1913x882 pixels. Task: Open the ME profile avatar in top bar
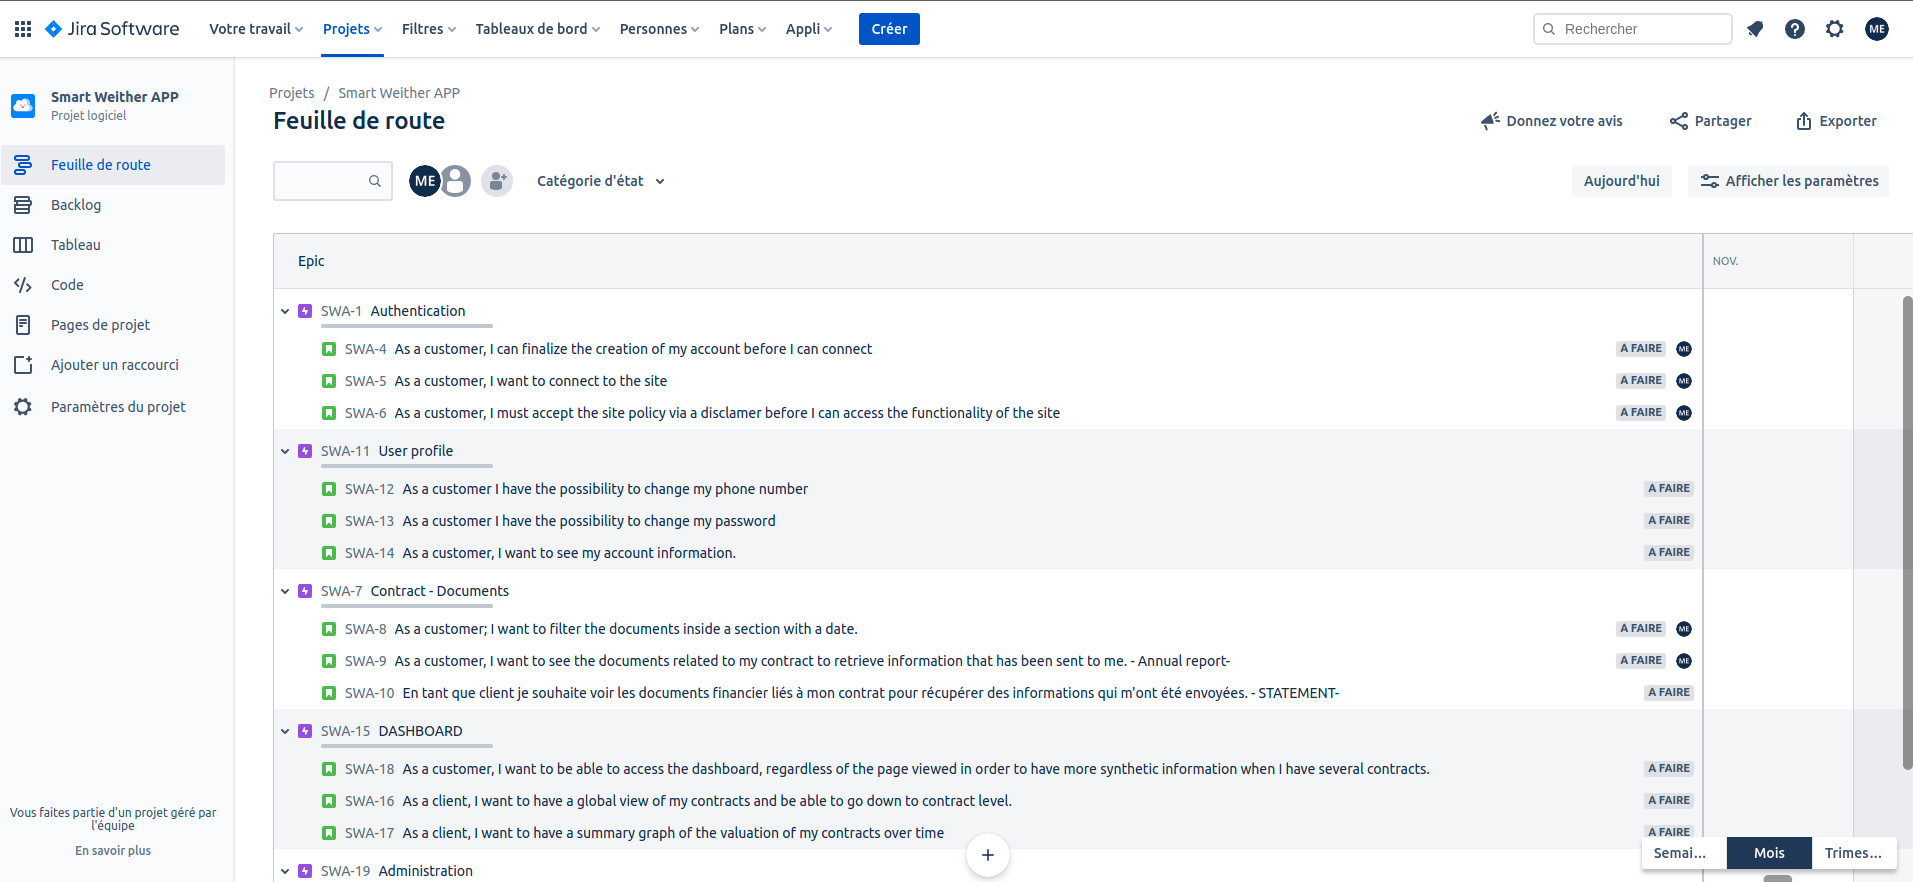(x=1877, y=29)
